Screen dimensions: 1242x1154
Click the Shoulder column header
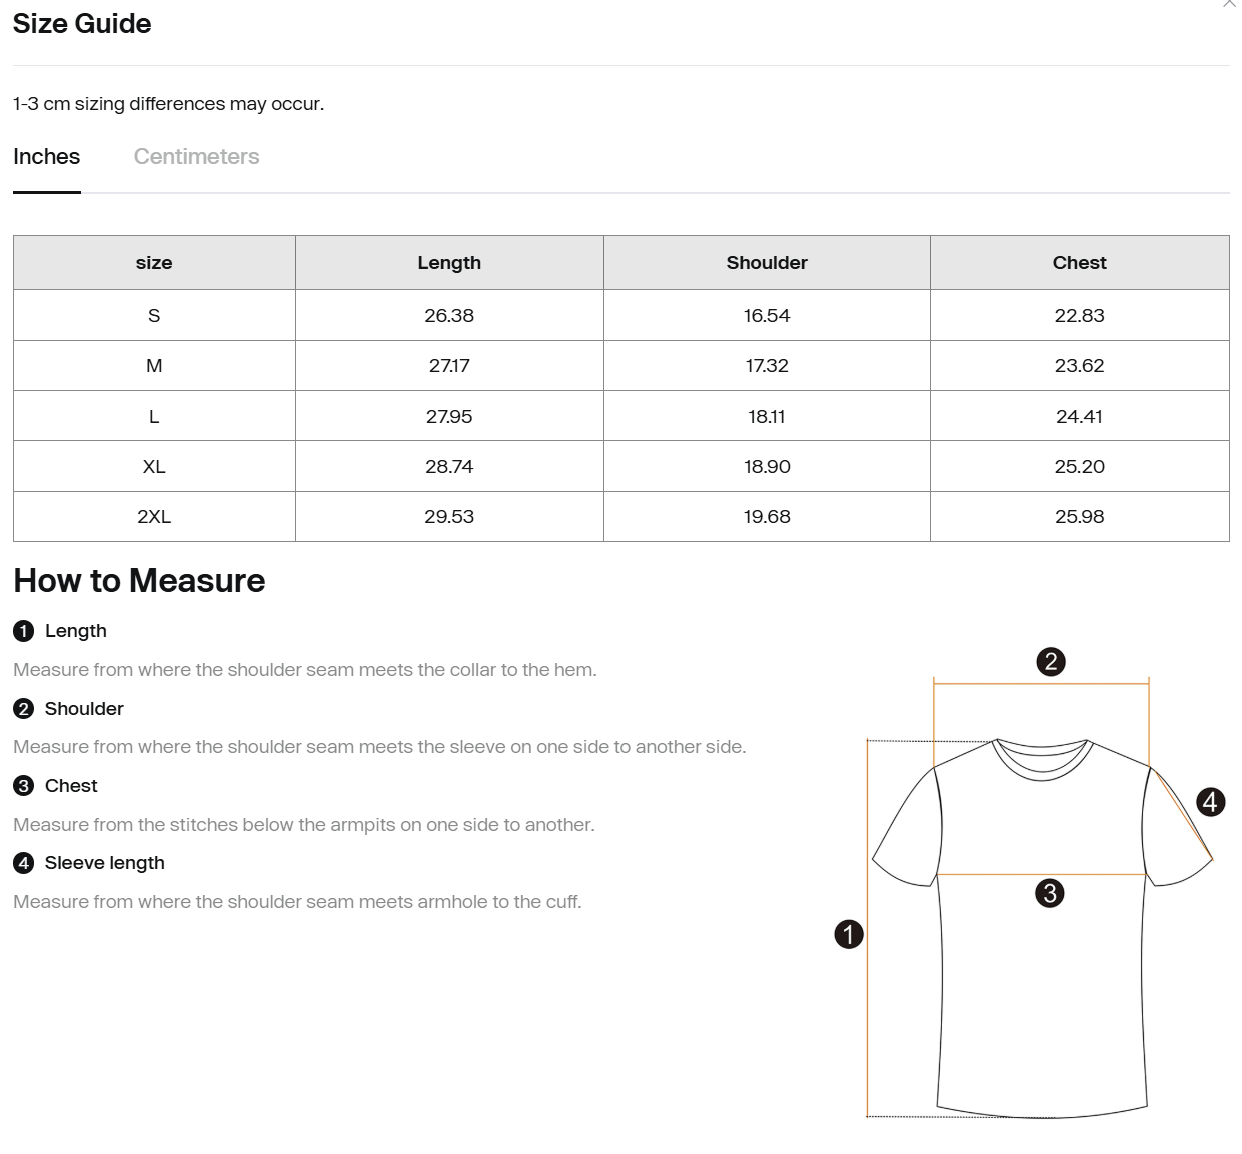(x=767, y=263)
